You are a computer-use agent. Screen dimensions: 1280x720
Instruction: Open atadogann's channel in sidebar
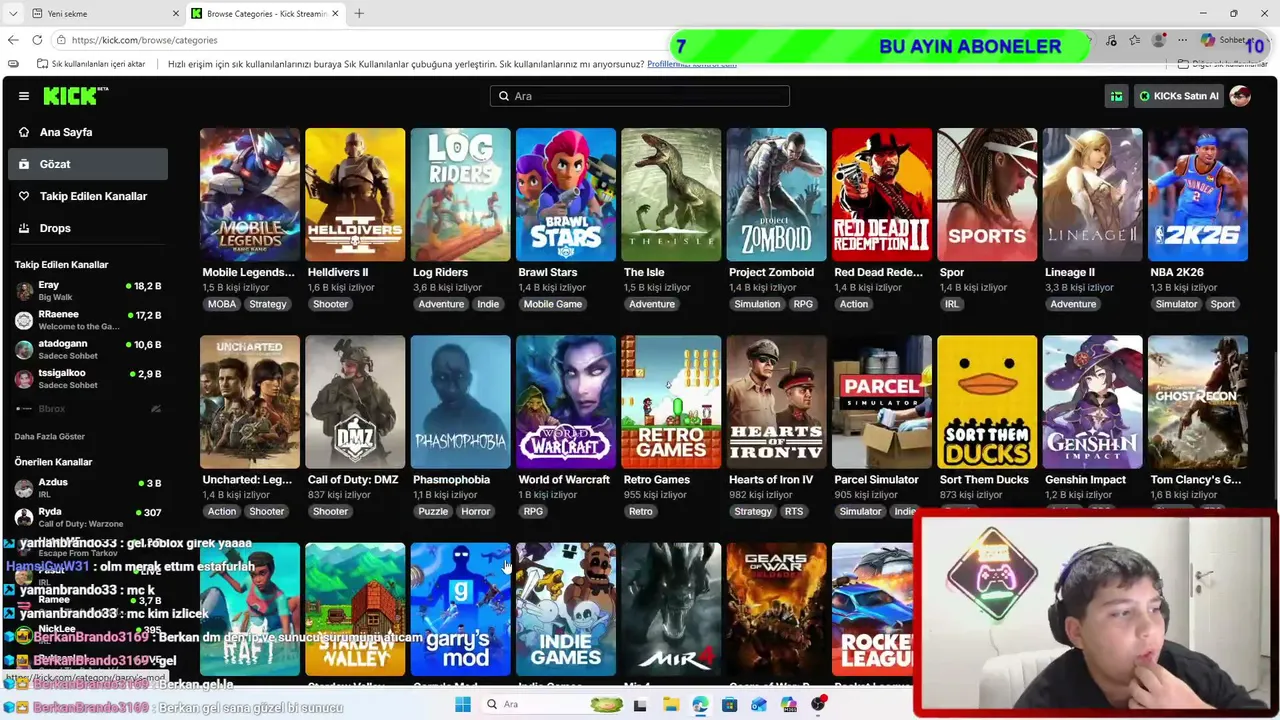point(88,349)
